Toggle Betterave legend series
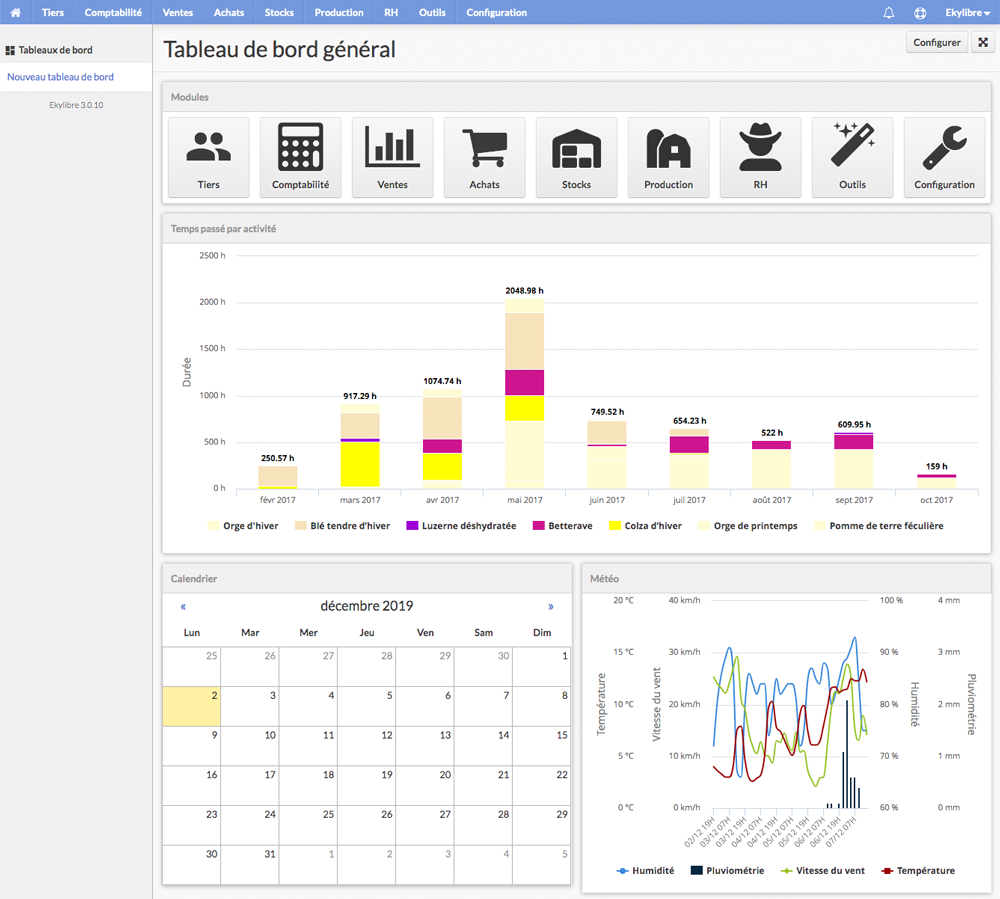The image size is (1000, 899). (x=562, y=526)
